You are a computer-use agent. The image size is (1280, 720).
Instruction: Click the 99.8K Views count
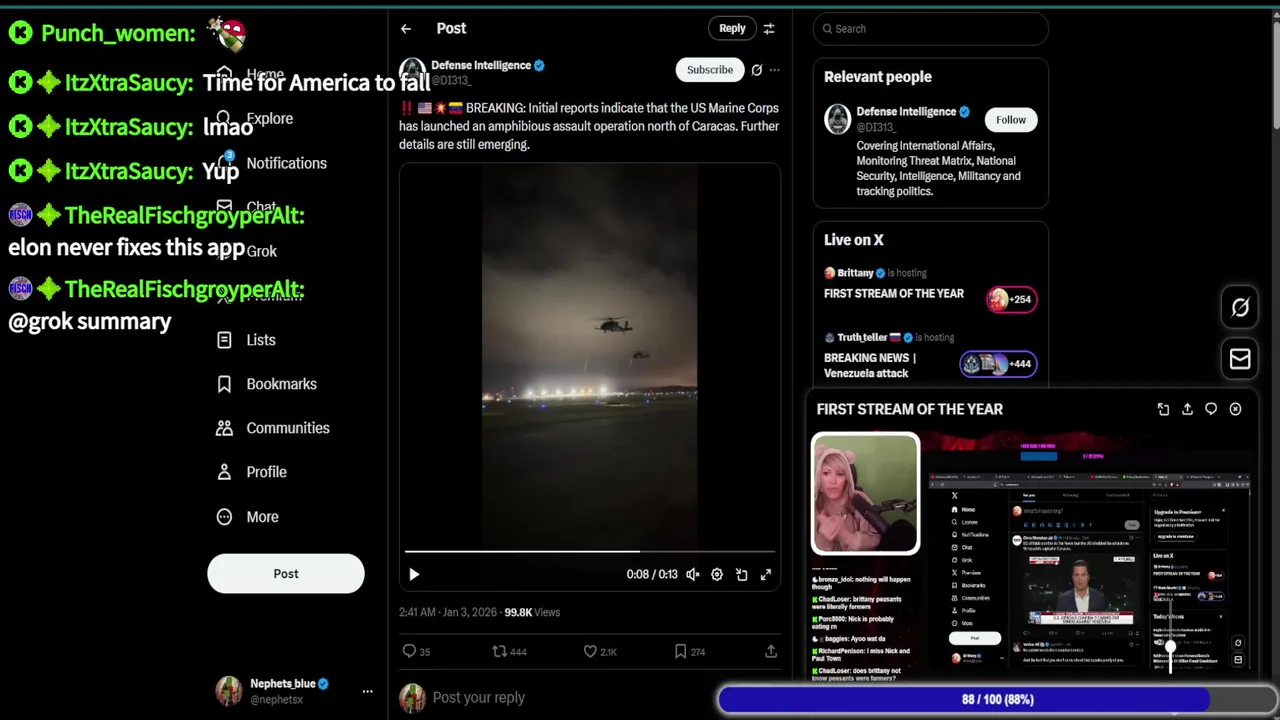pyautogui.click(x=532, y=612)
